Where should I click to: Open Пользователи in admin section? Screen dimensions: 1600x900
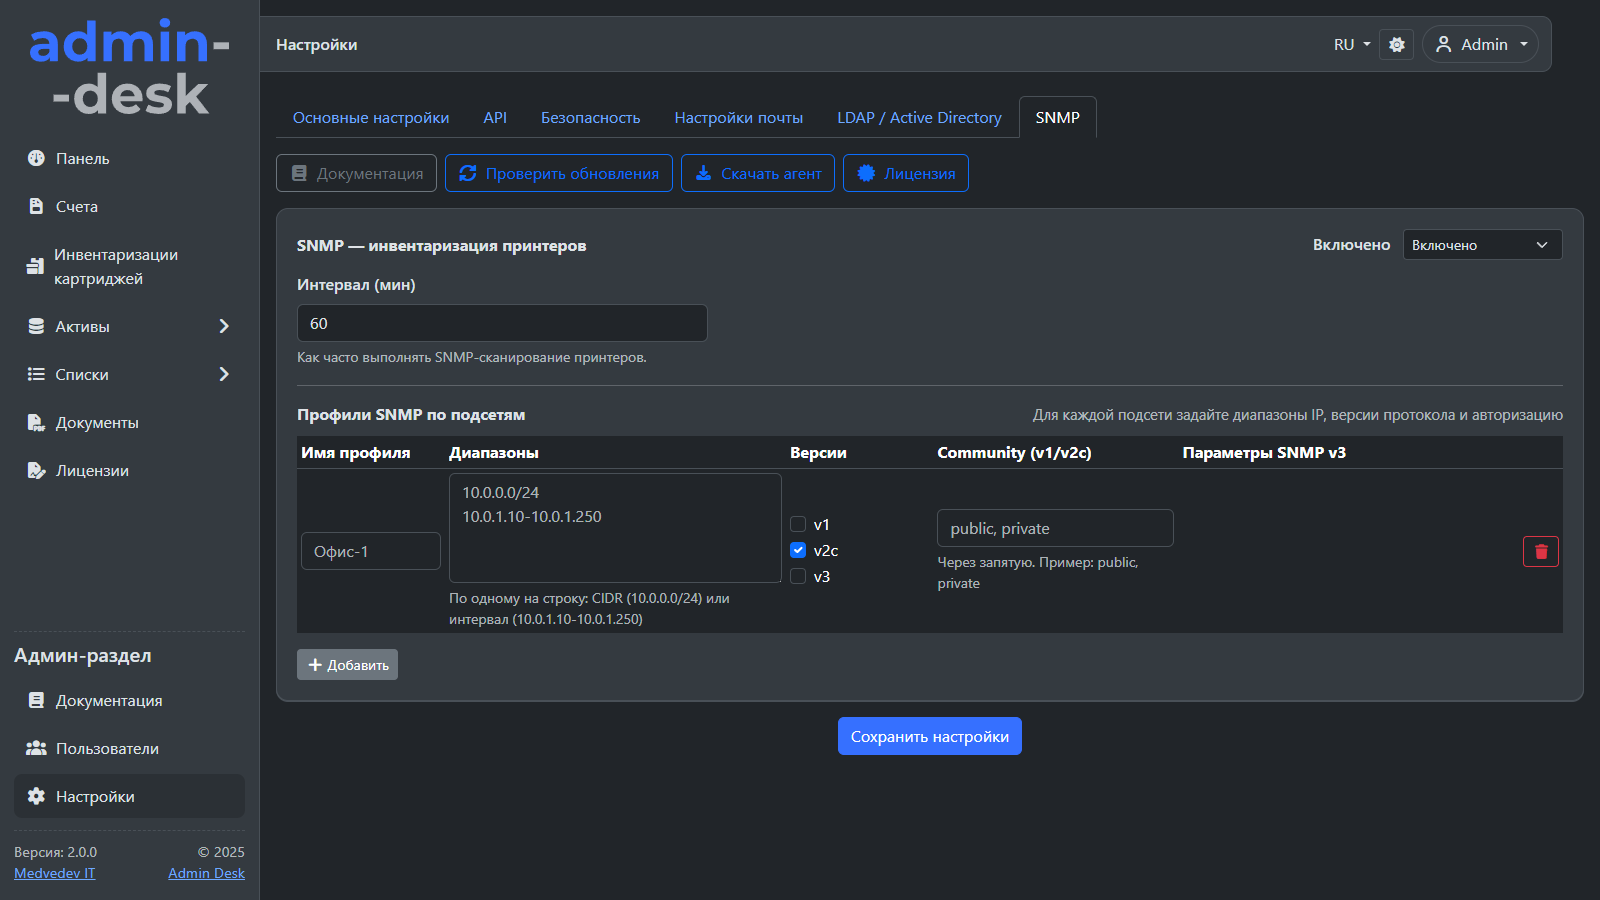tap(106, 749)
